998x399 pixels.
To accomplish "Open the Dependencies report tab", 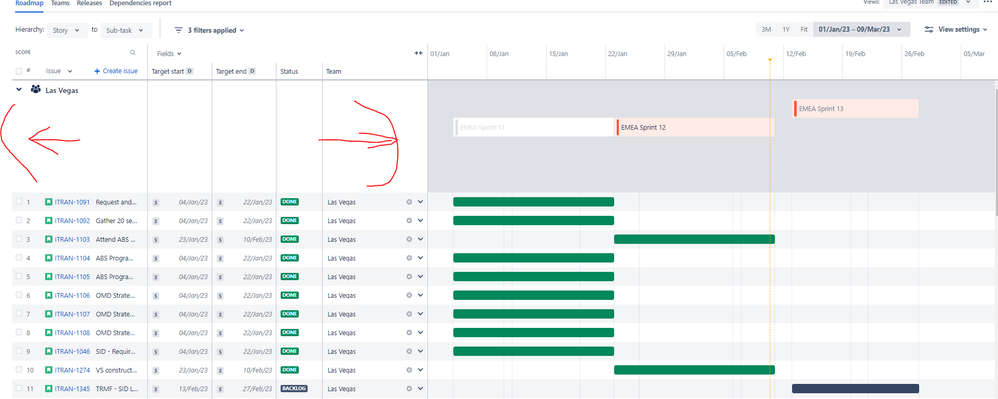I will coord(140,3).
